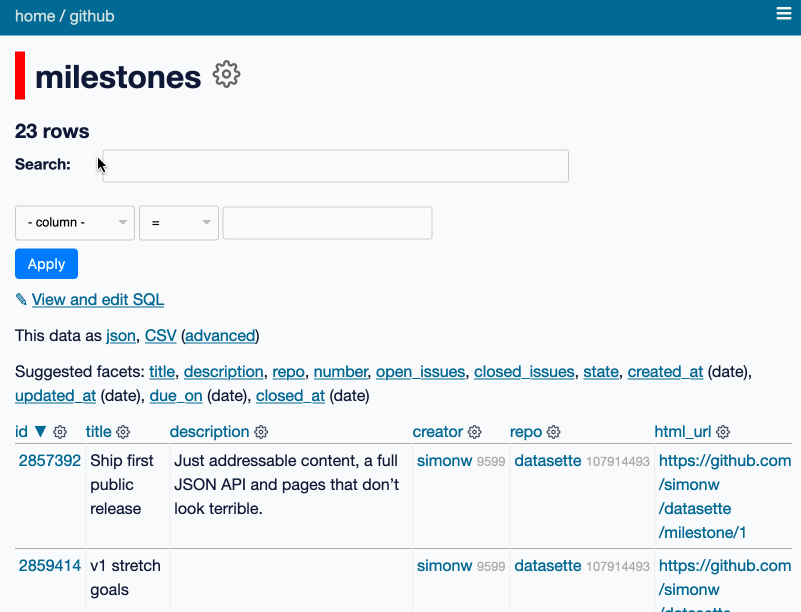Focus the Search text box
The height and width of the screenshot is (612, 801).
(x=336, y=166)
